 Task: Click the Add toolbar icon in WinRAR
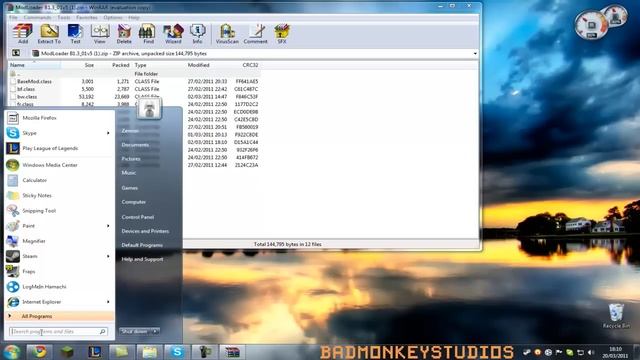pyautogui.click(x=23, y=33)
